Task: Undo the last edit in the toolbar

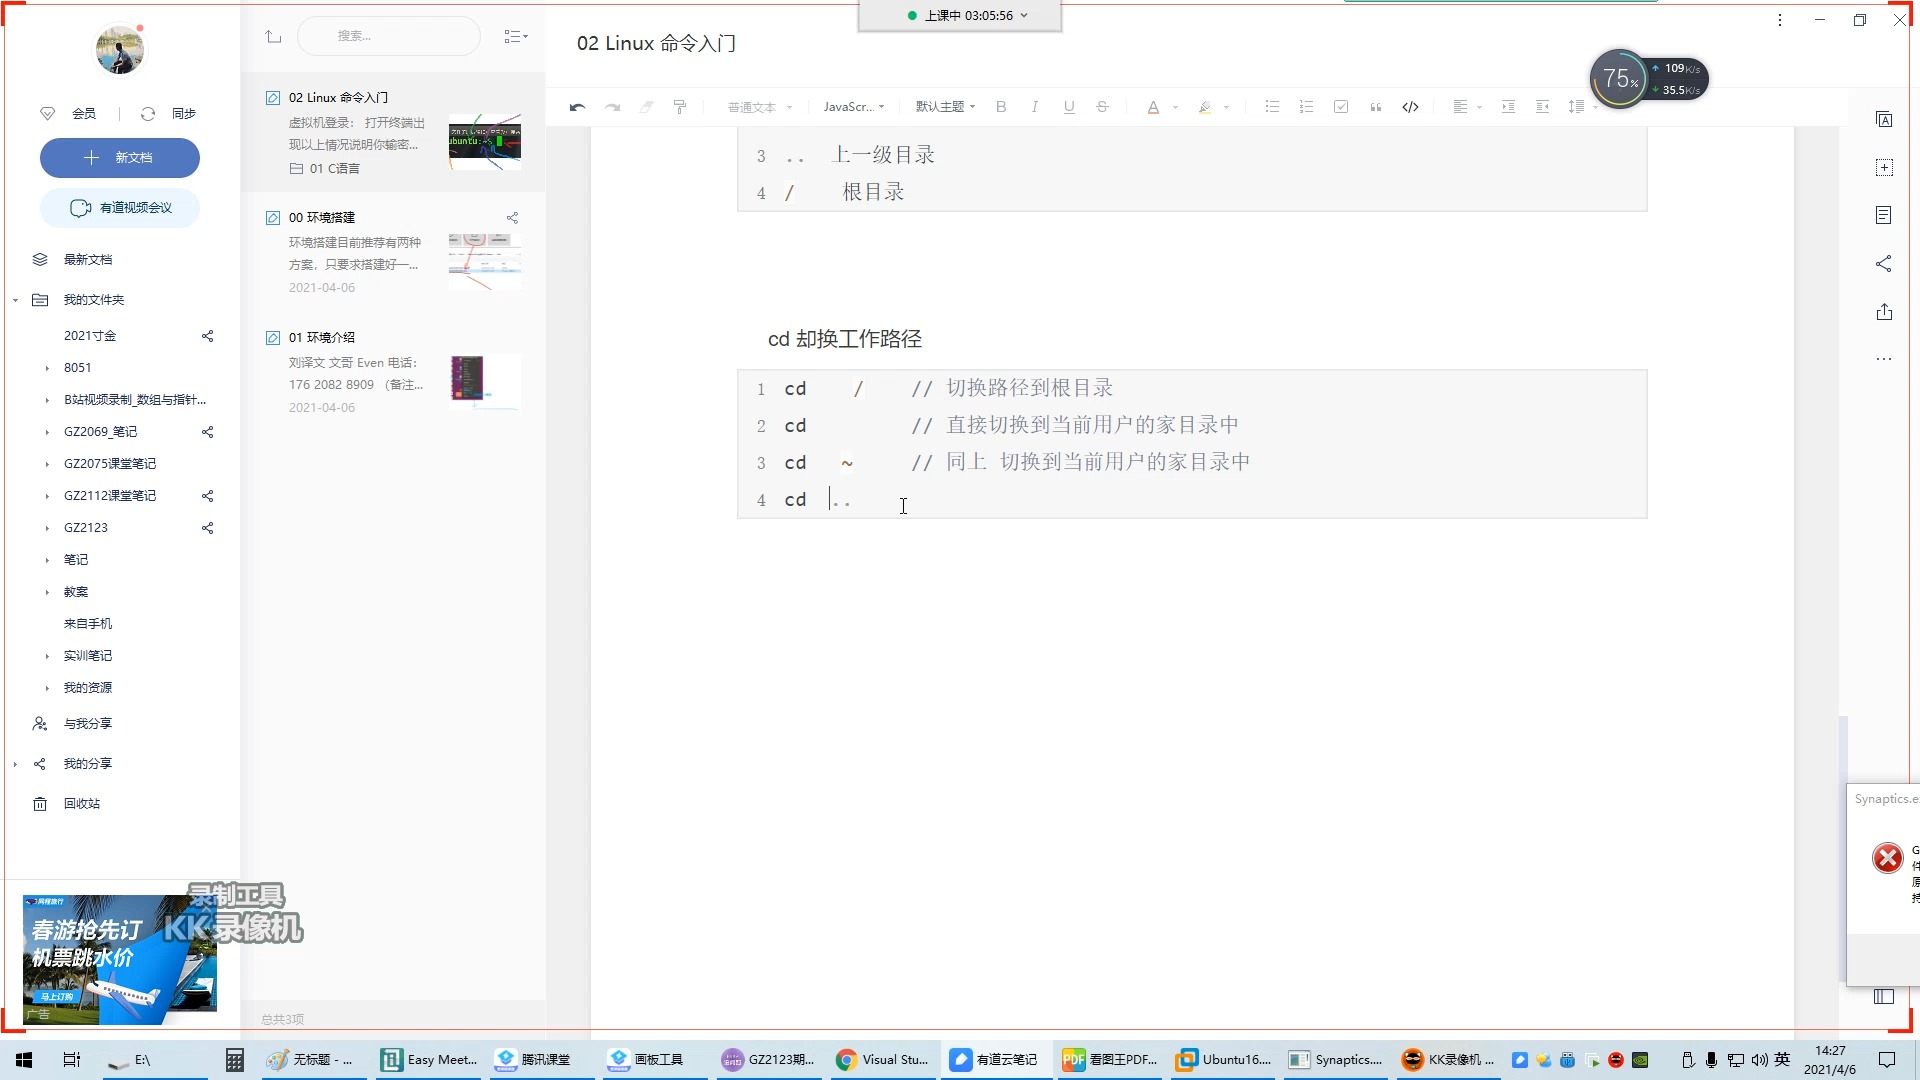Action: (x=577, y=107)
